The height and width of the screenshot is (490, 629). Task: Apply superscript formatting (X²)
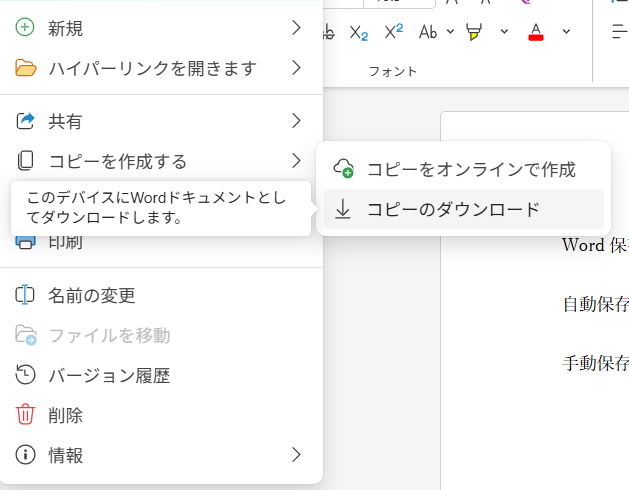point(393,31)
